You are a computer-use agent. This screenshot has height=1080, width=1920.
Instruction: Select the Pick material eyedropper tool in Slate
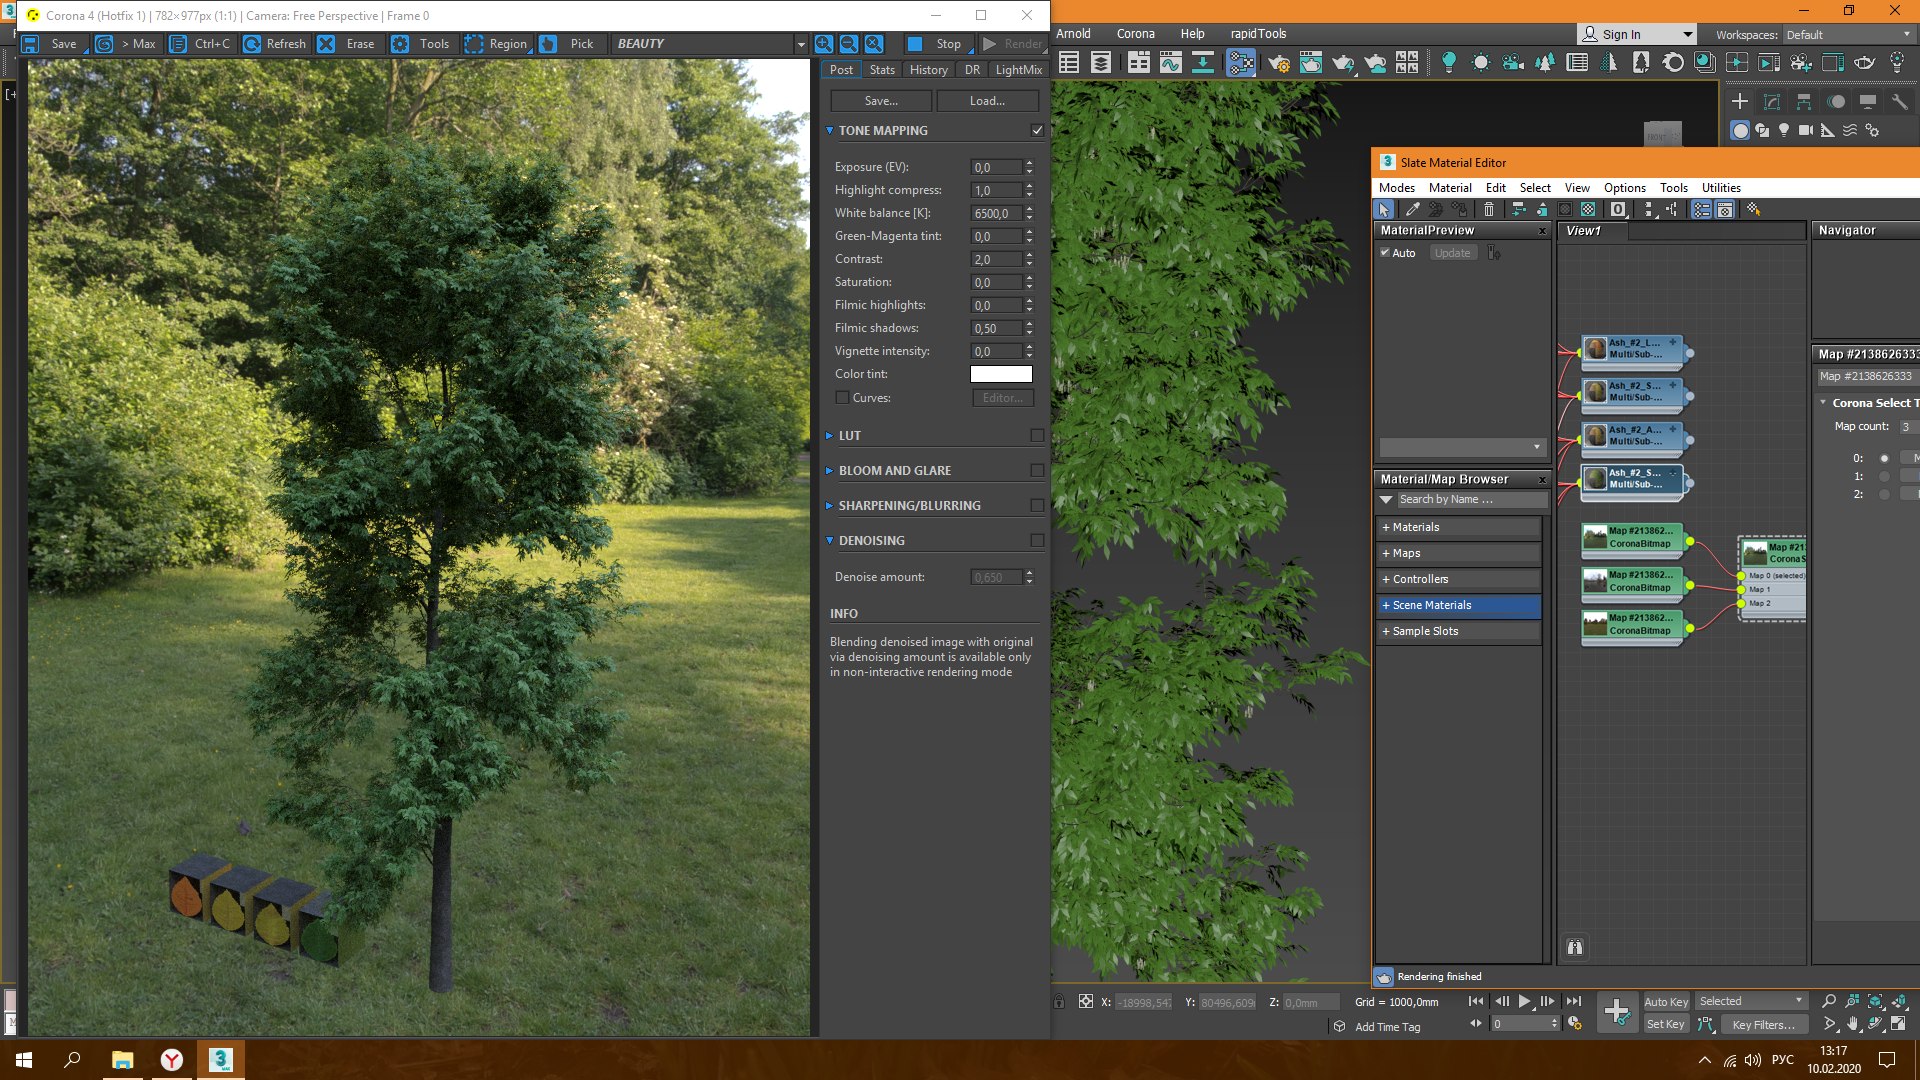[1412, 209]
